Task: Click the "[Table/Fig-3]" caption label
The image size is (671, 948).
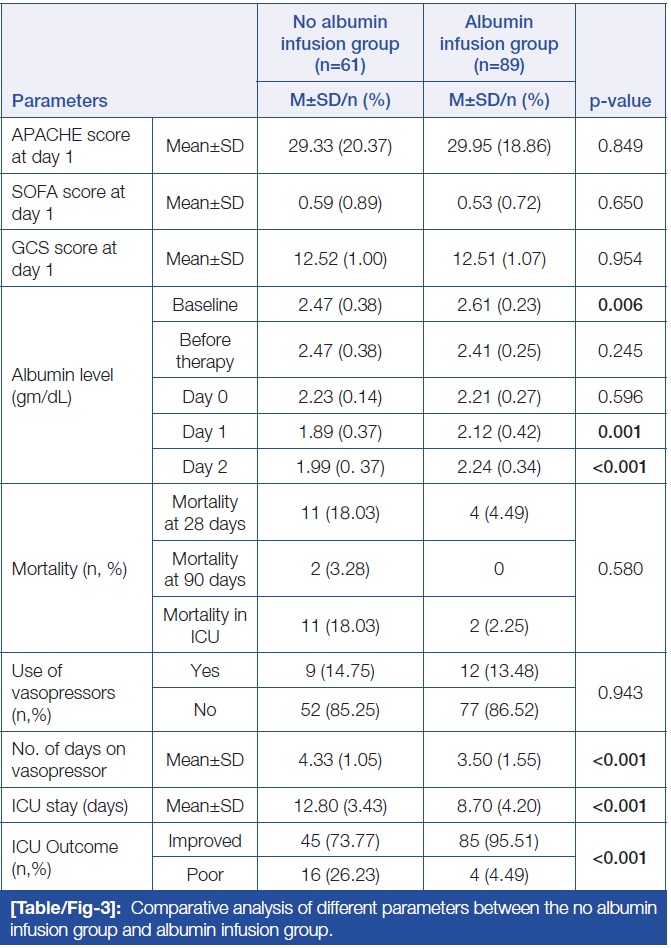Action: pyautogui.click(x=66, y=908)
